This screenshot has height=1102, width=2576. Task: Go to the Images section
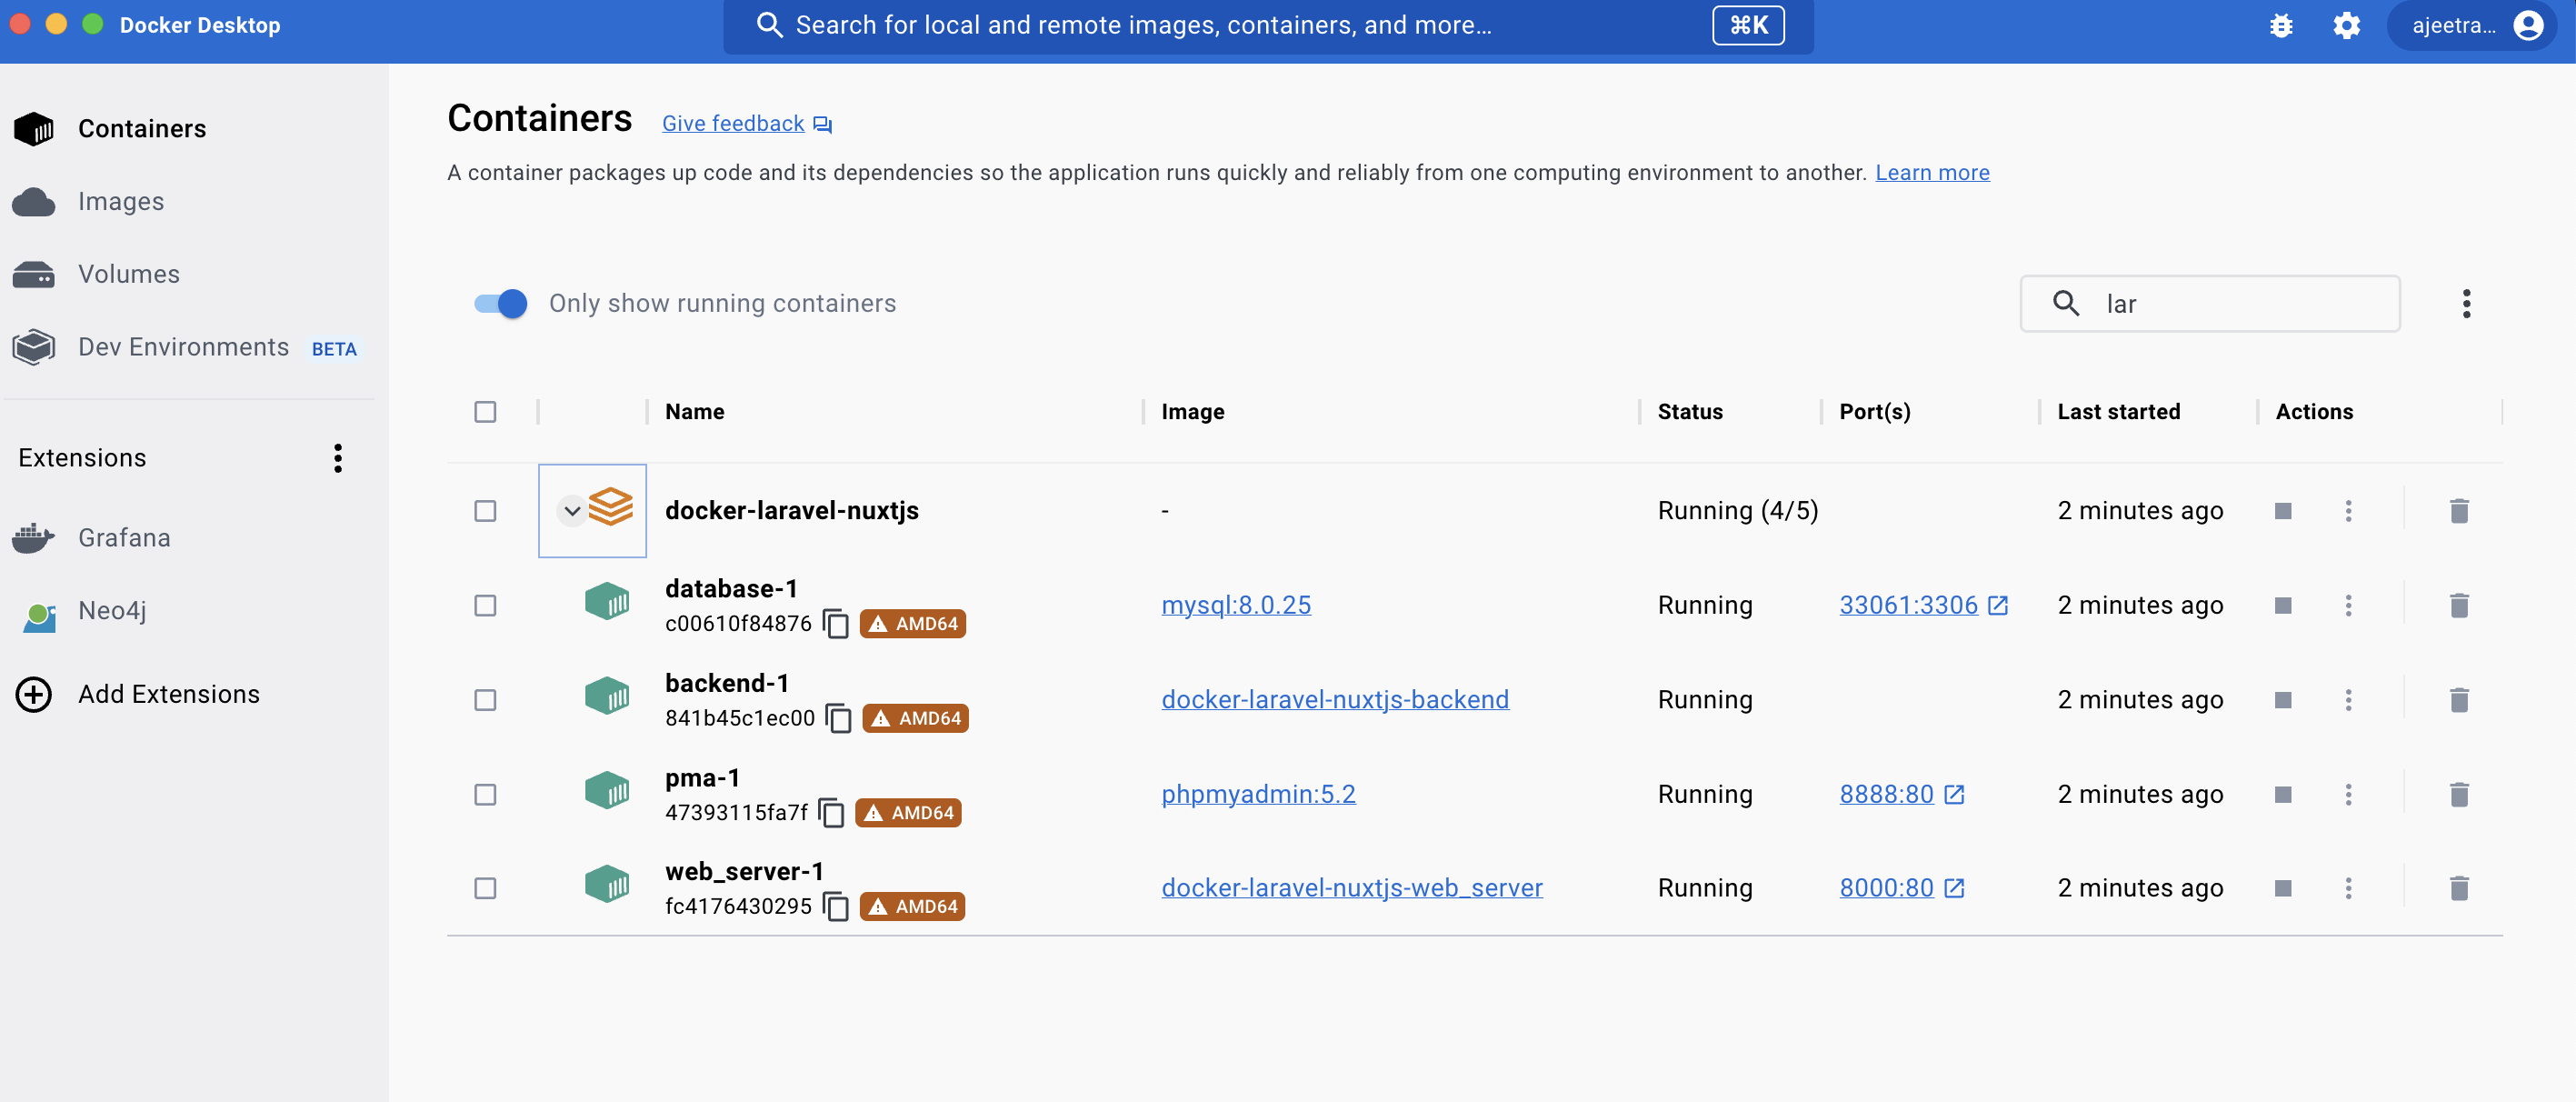click(120, 201)
